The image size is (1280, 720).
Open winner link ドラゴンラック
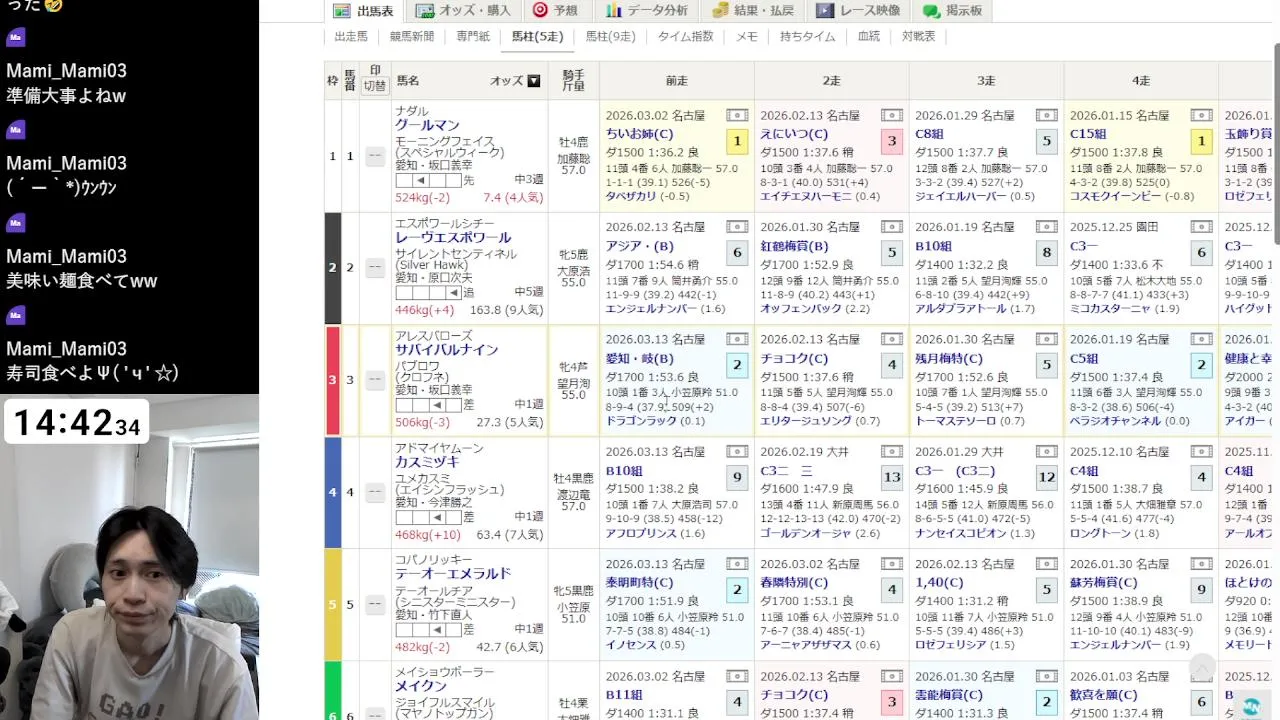click(641, 421)
